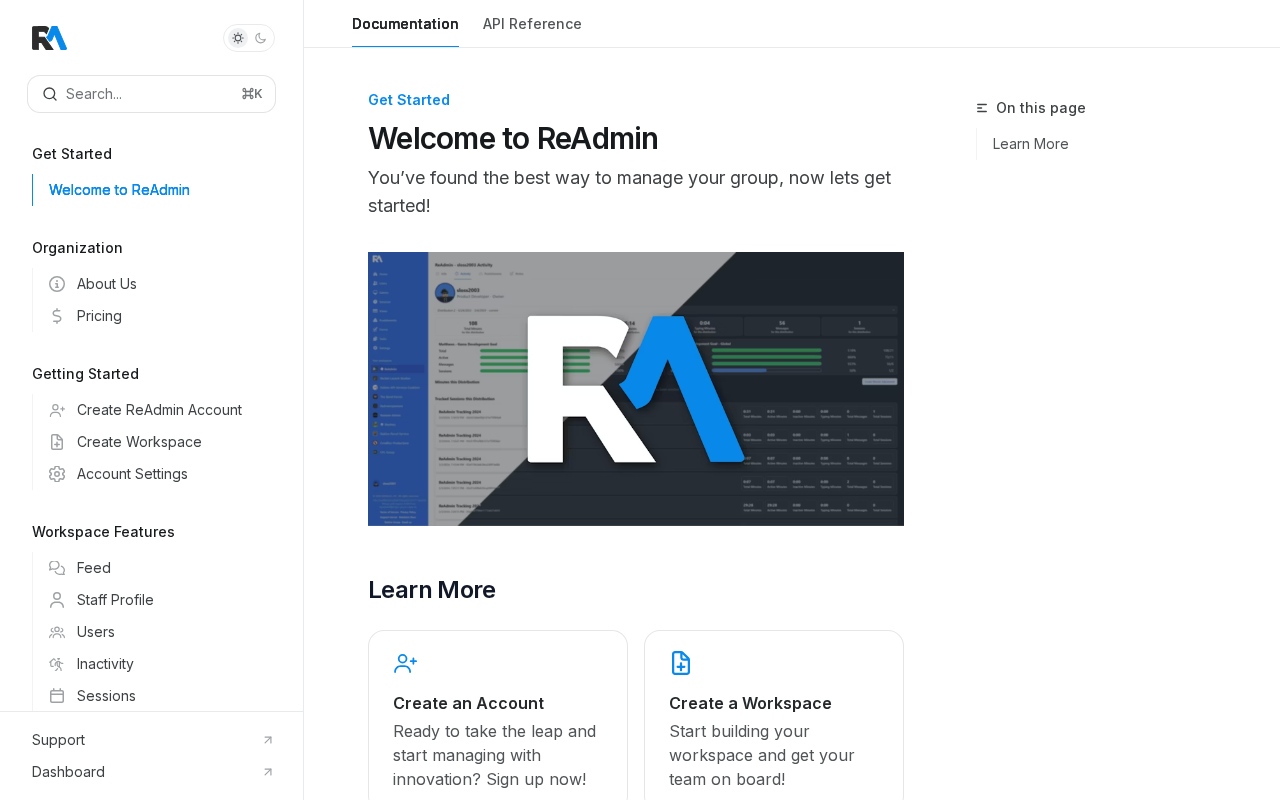Click the Dashboard external arrow icon
1280x800 pixels.
[x=268, y=772]
